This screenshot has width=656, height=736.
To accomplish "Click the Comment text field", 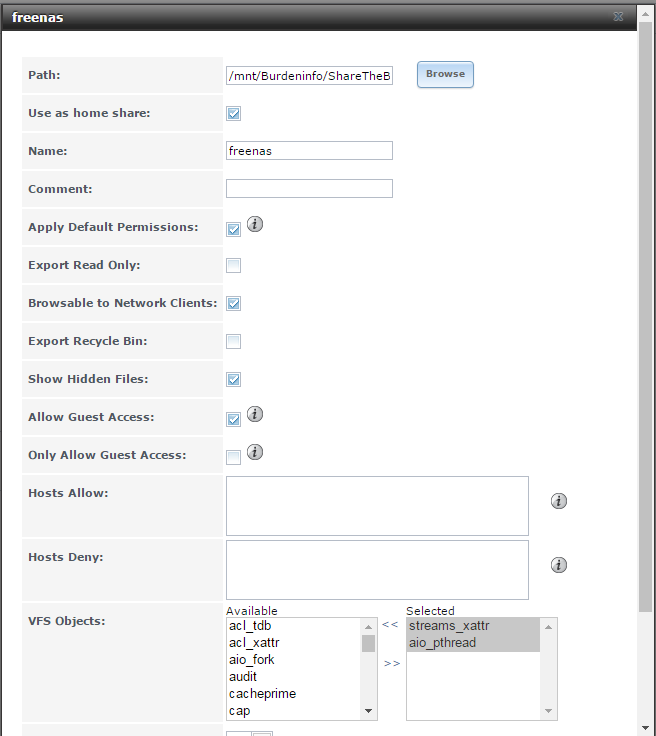I will click(309, 189).
